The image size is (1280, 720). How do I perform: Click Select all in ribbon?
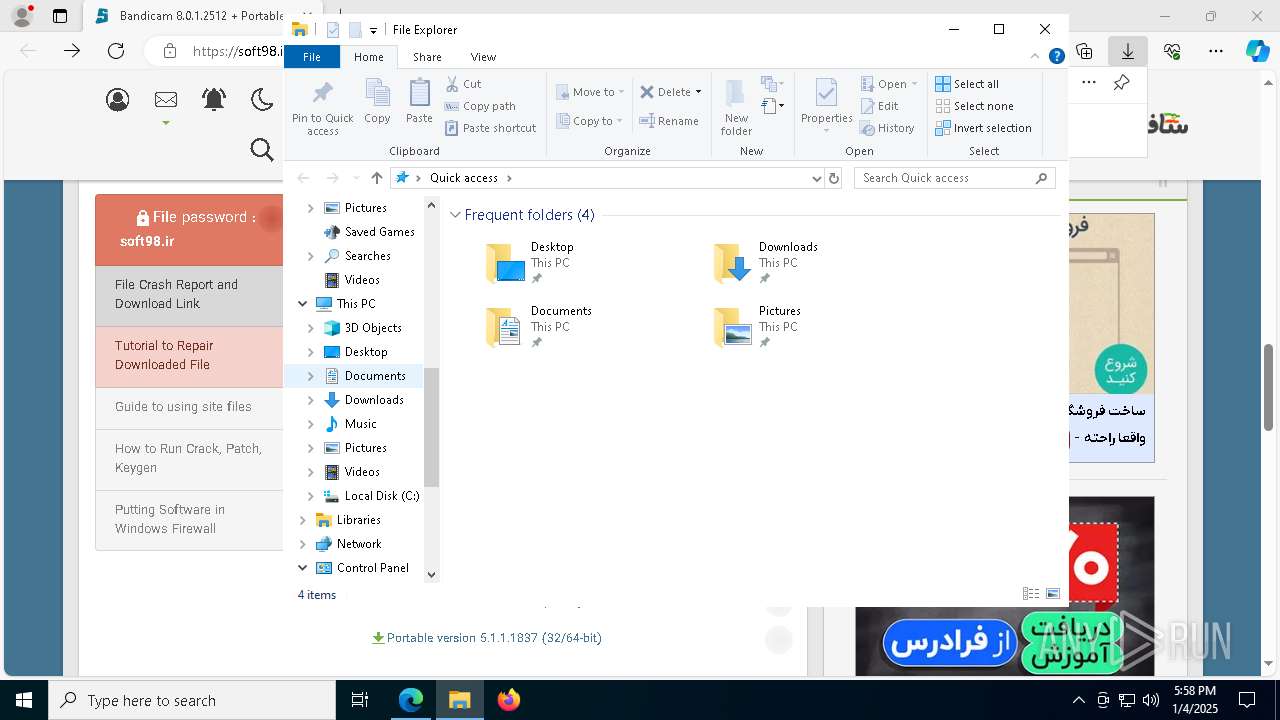tap(967, 84)
